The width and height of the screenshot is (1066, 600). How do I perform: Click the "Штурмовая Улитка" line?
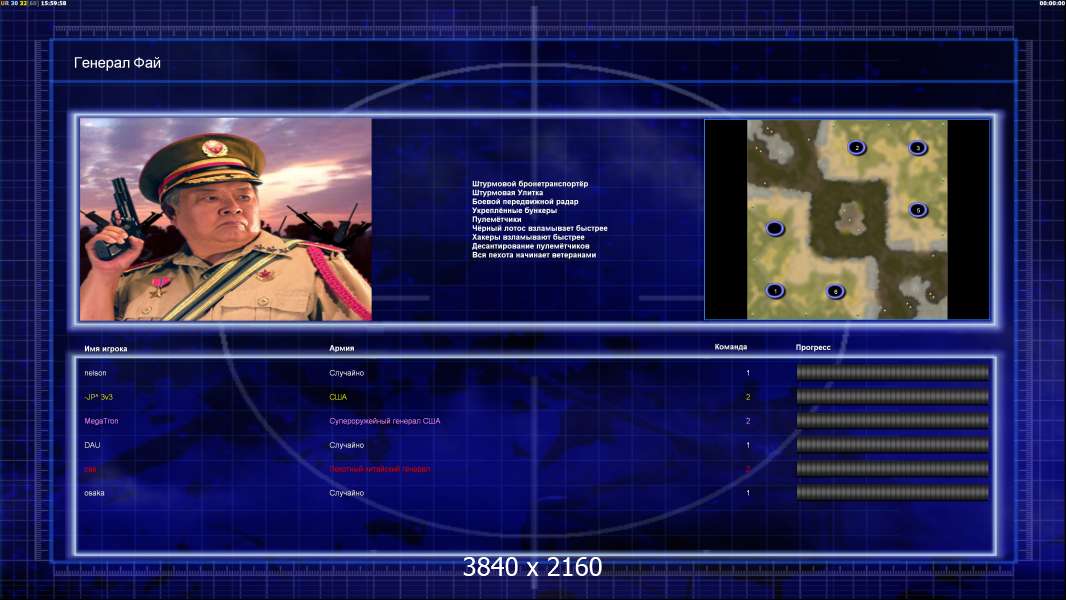[507, 192]
